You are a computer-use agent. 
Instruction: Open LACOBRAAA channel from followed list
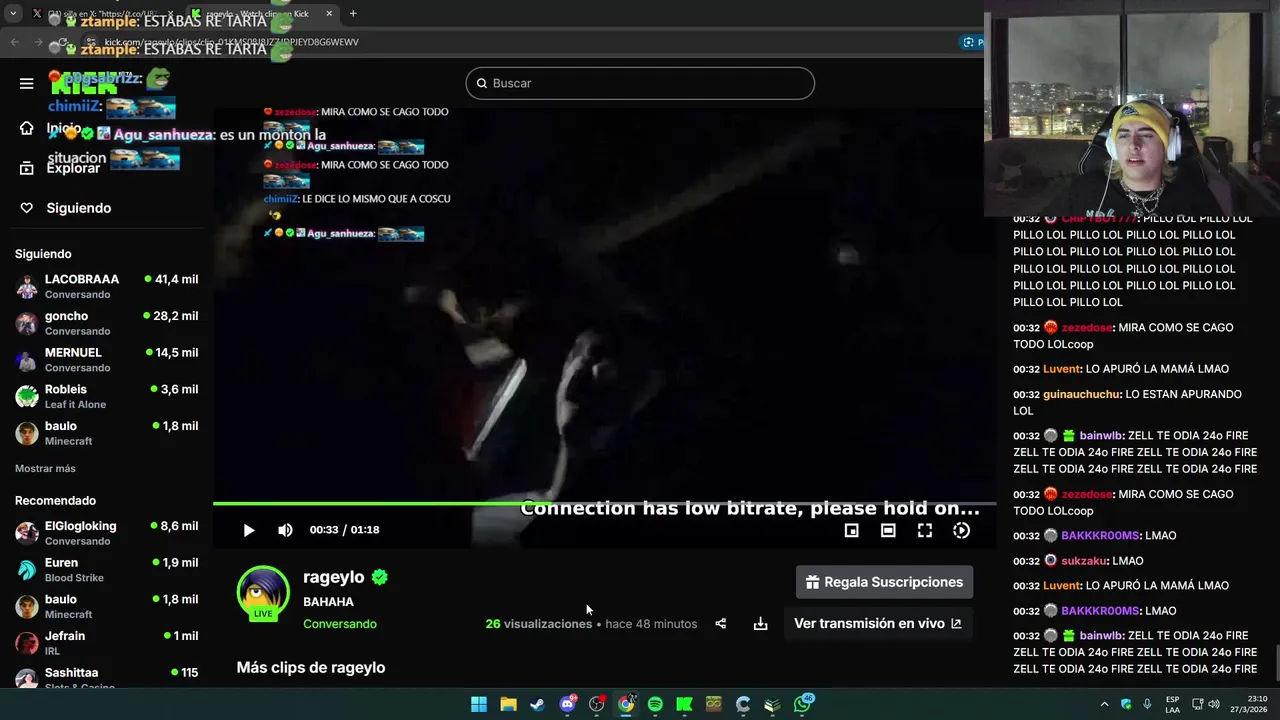click(107, 286)
